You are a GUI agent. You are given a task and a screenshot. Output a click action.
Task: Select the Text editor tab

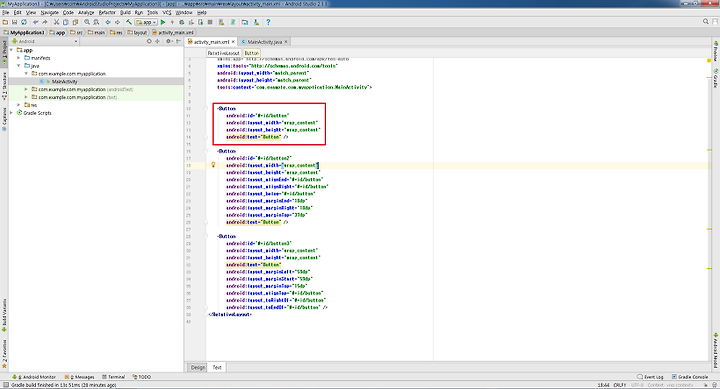(x=217, y=367)
